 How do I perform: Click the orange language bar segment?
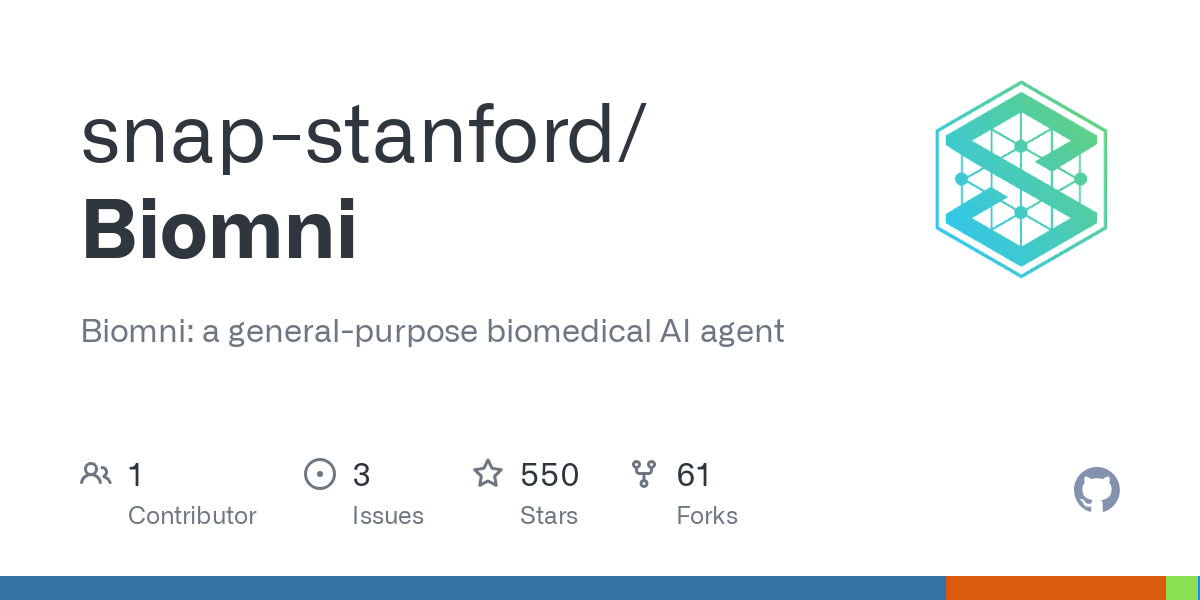point(1056,588)
